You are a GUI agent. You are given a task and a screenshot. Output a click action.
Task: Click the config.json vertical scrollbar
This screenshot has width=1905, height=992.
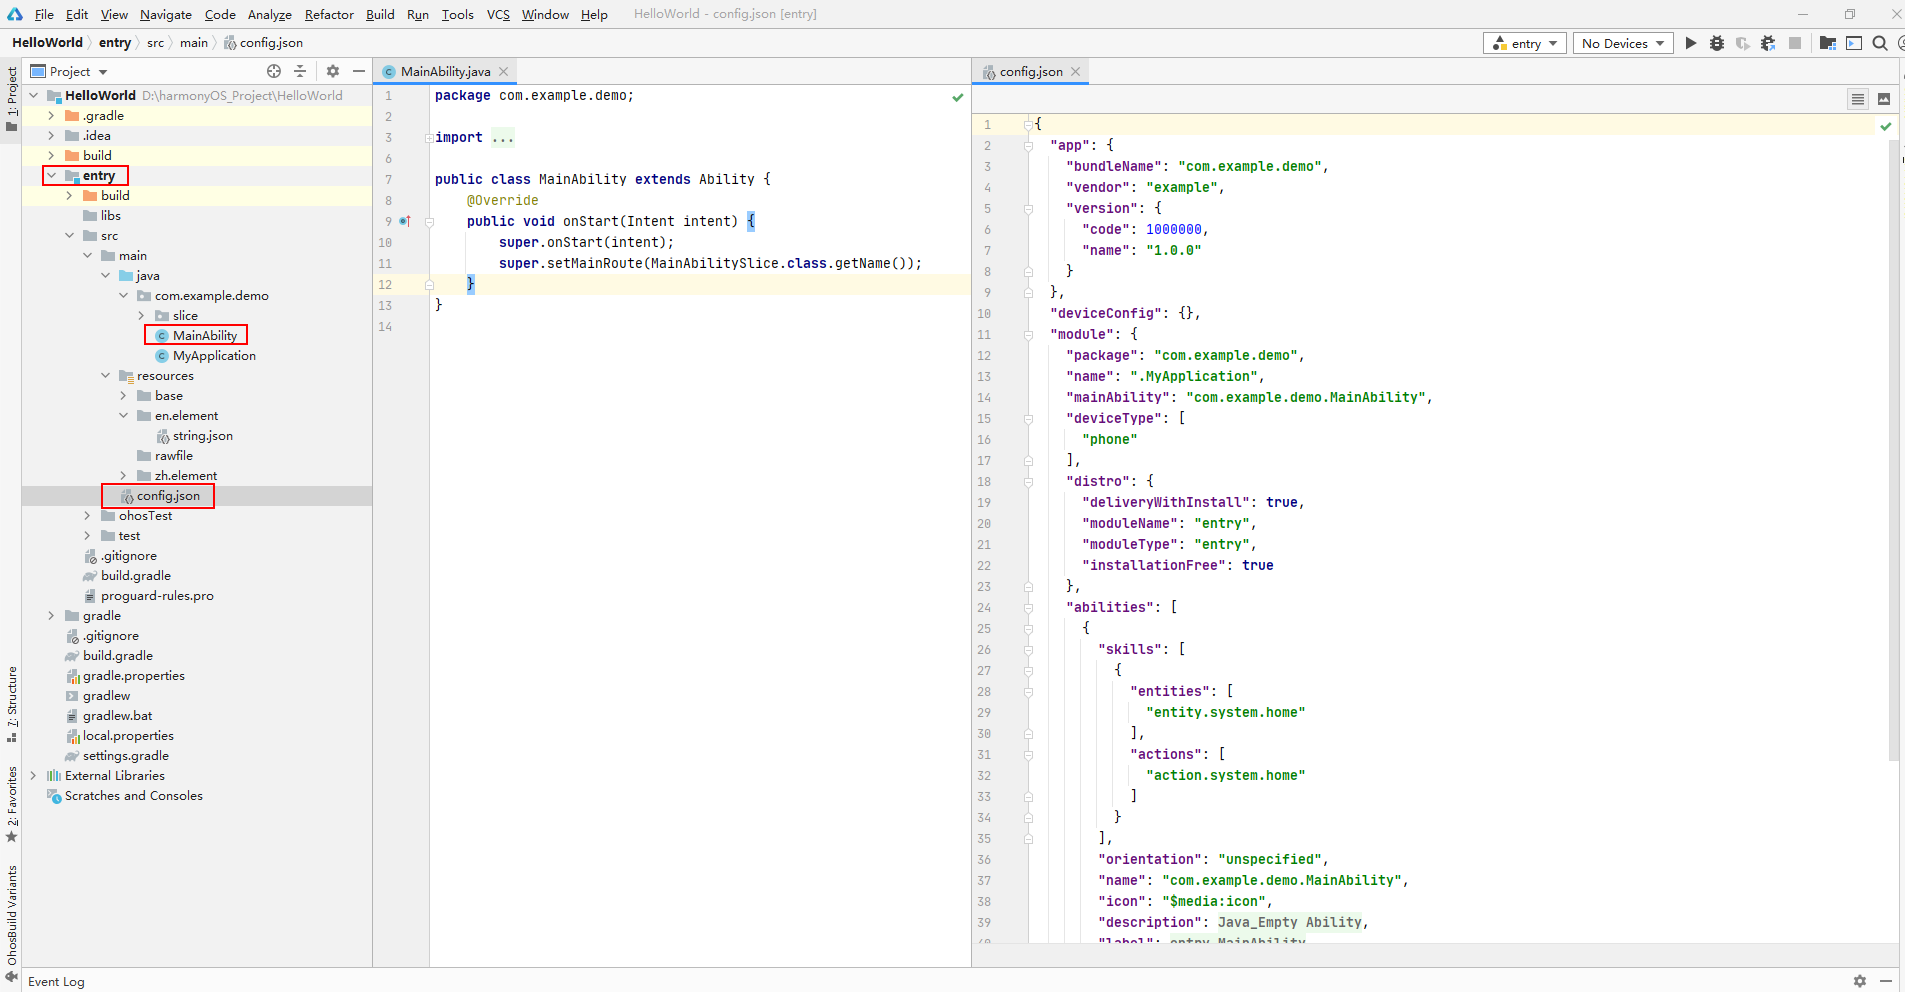coord(1894,450)
